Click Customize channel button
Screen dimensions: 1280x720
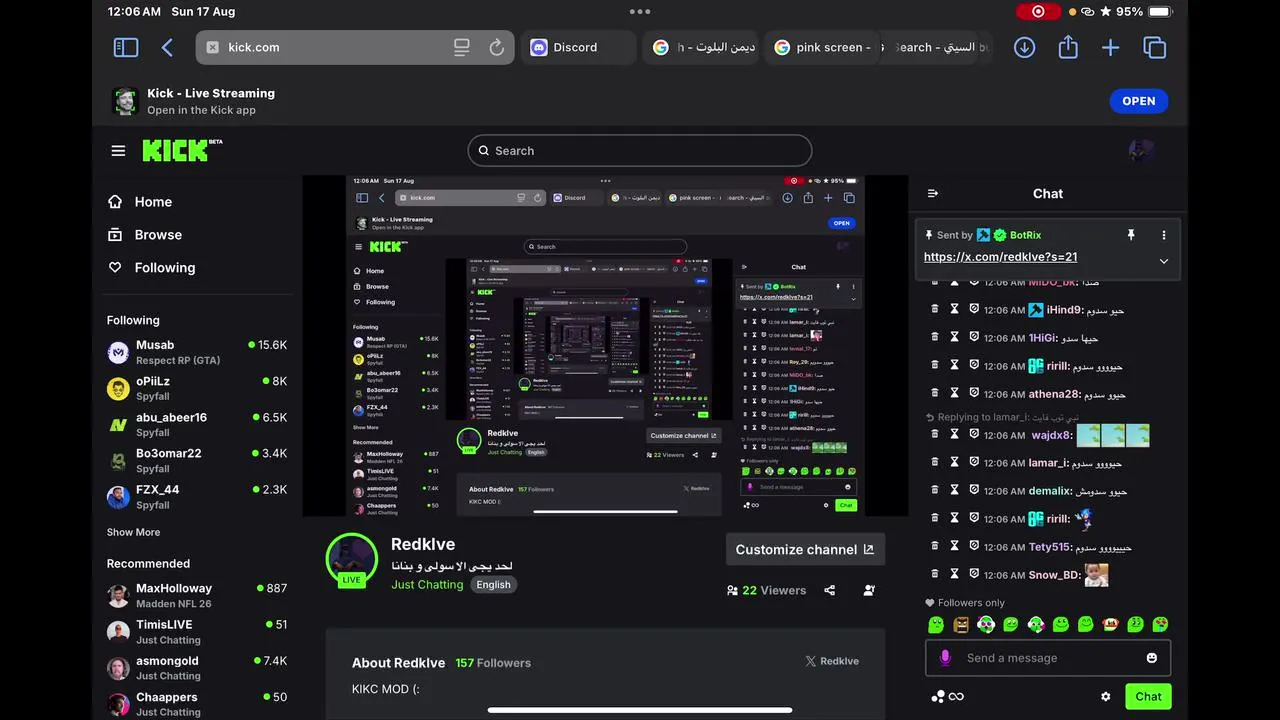point(805,549)
